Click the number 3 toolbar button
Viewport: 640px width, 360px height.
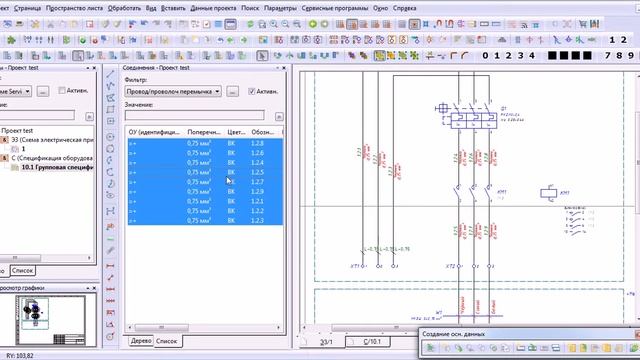coord(520,56)
